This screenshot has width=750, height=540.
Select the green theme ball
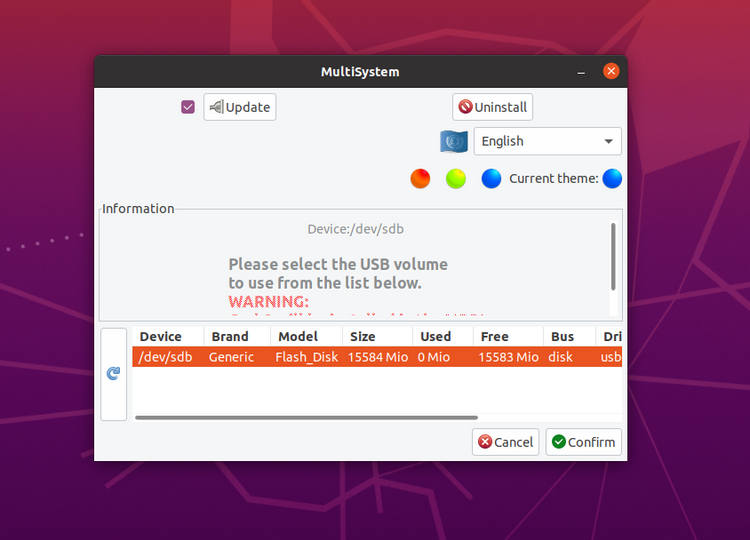(x=456, y=179)
